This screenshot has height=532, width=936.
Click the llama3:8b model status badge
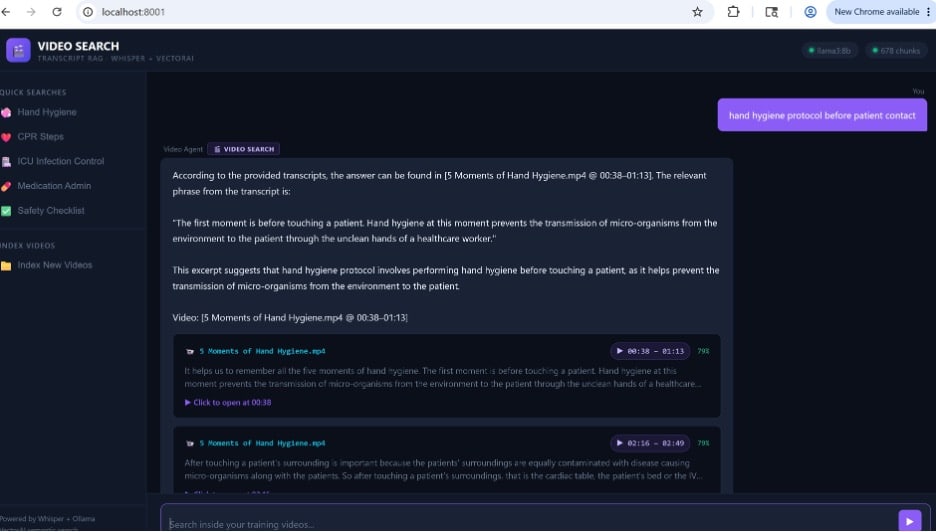pos(830,51)
